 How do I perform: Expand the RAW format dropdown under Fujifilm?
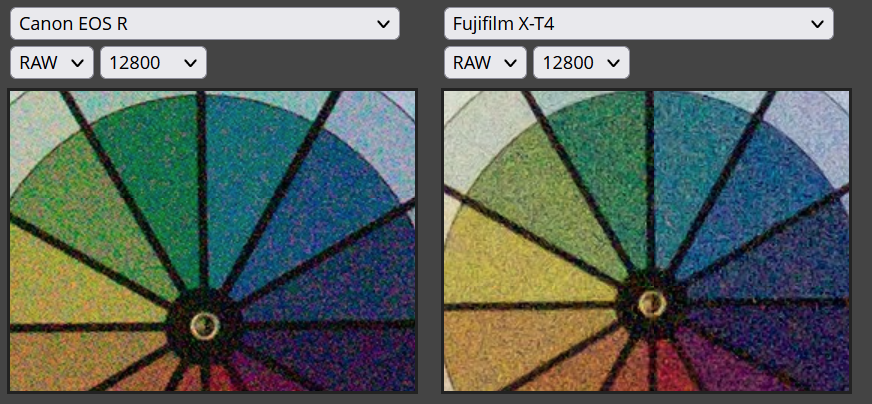(485, 62)
